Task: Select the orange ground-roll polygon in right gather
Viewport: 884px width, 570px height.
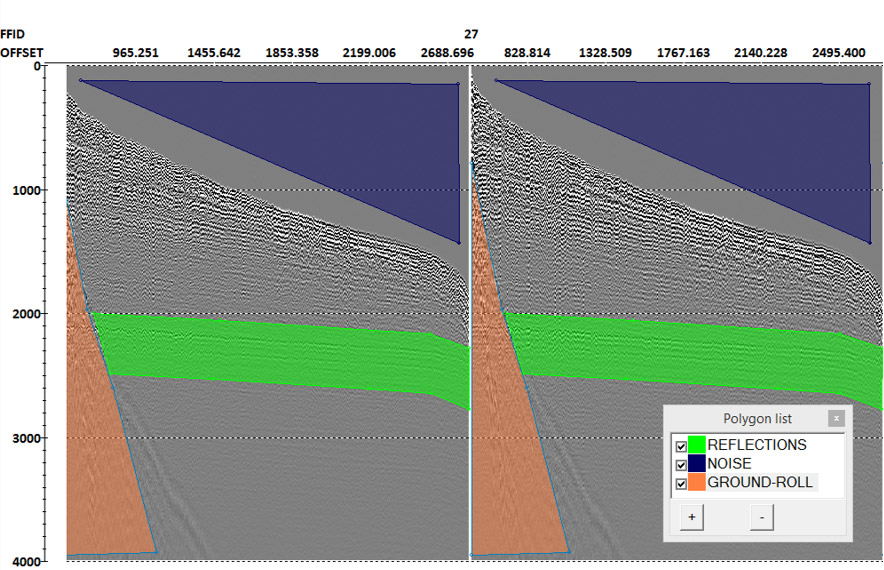Action: tap(505, 450)
